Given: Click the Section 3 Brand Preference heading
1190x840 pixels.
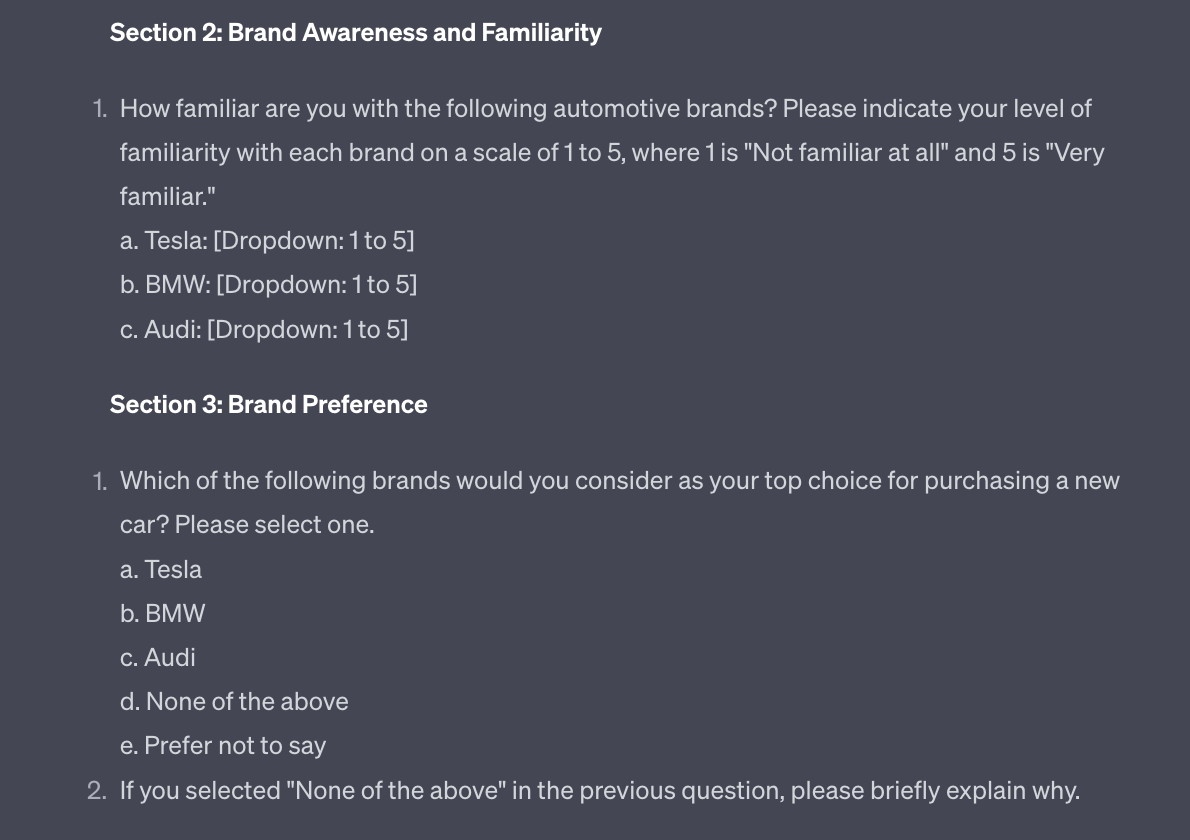Looking at the screenshot, I should [268, 405].
